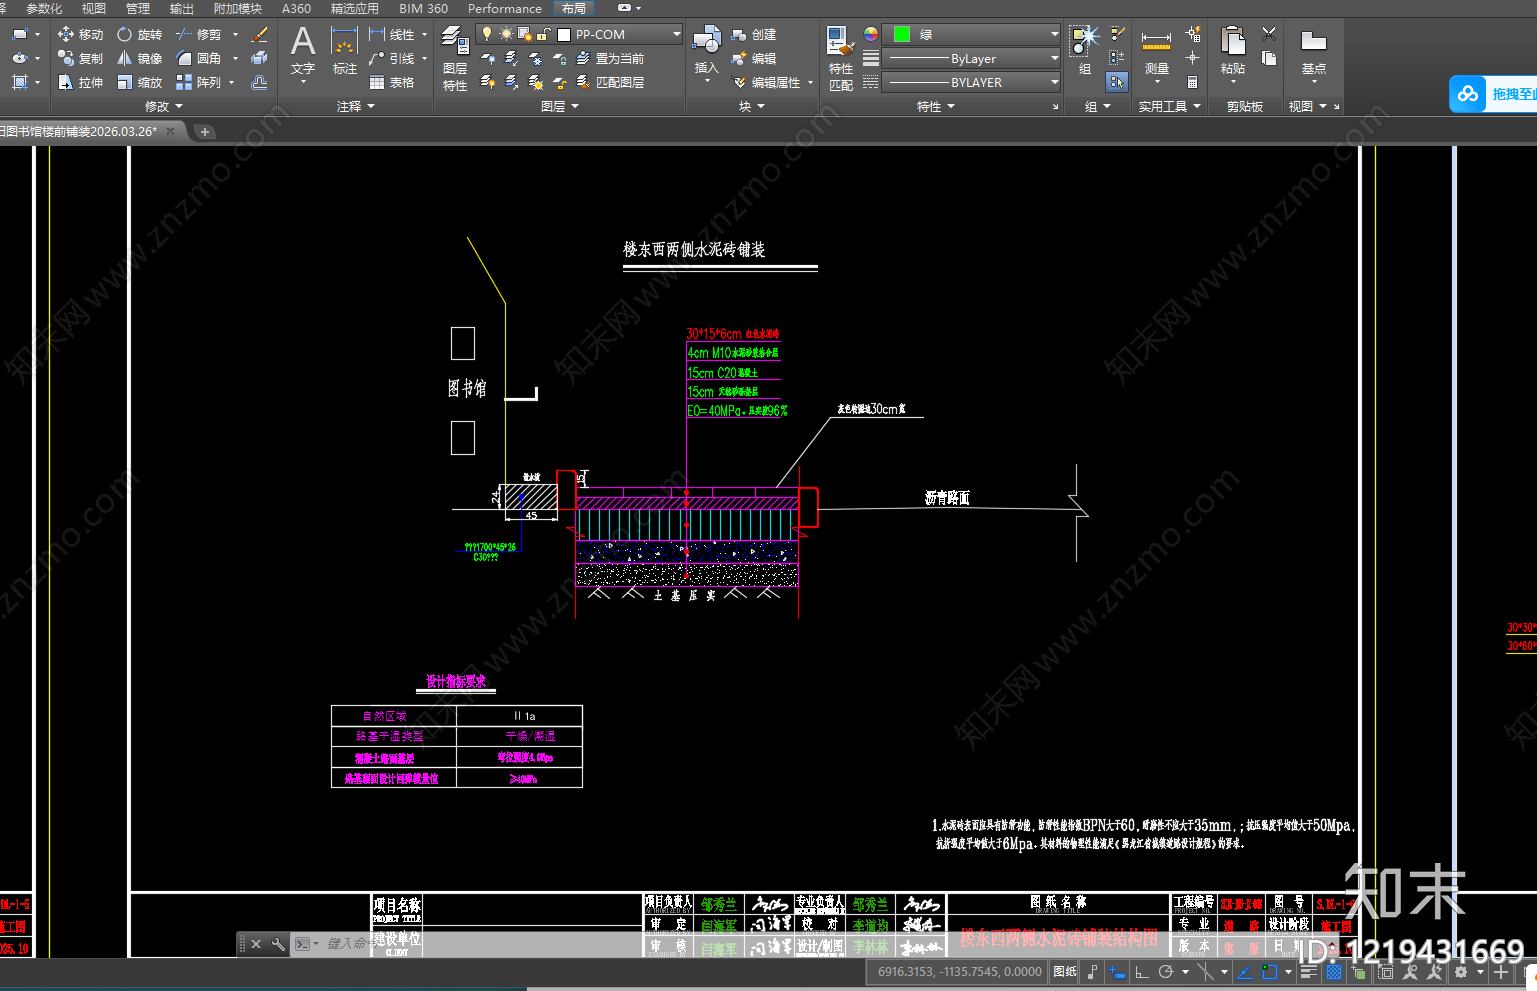Screen dimensions: 1537x991
Task: Select the Copy (复制) tool
Action: tap(80, 58)
